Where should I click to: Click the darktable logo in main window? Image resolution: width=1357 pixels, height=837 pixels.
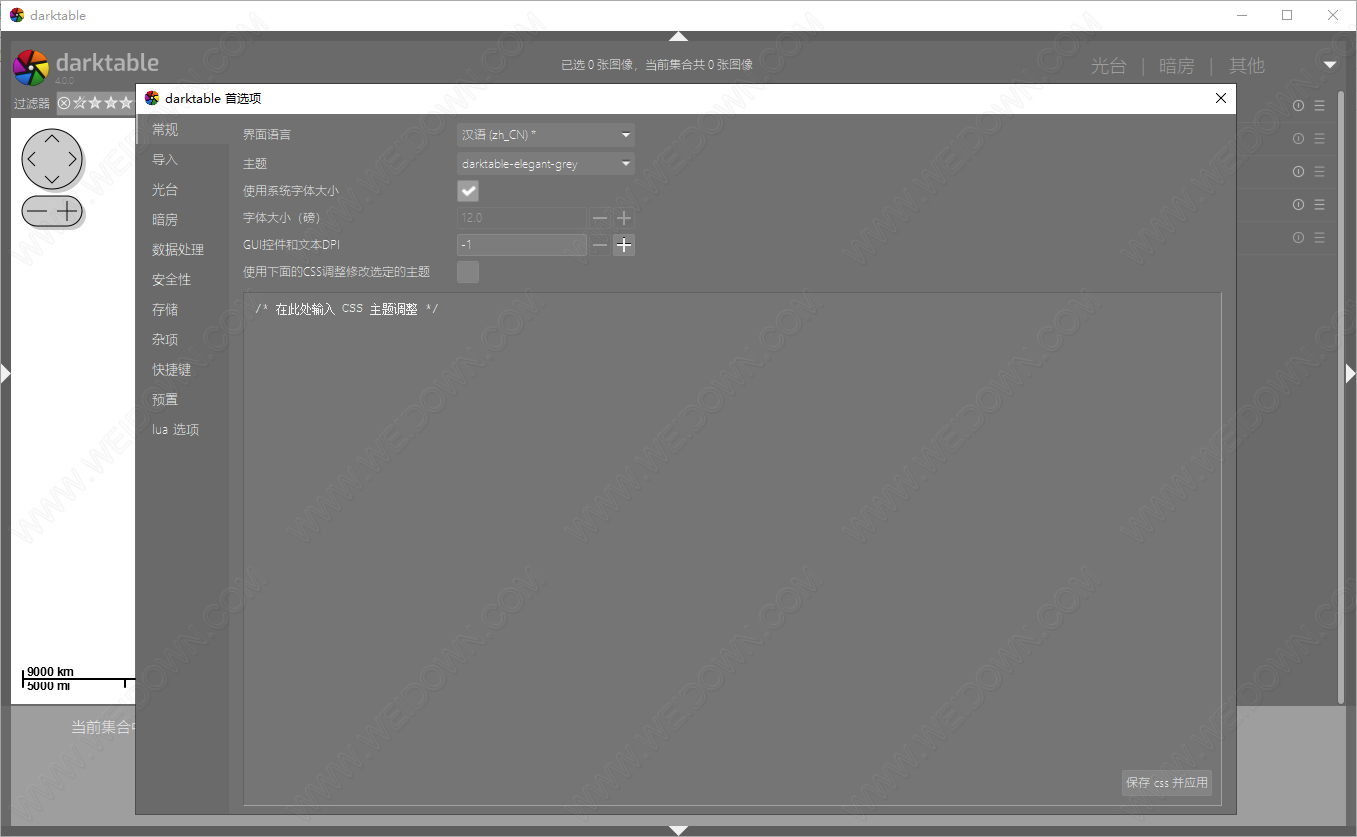pyautogui.click(x=30, y=67)
